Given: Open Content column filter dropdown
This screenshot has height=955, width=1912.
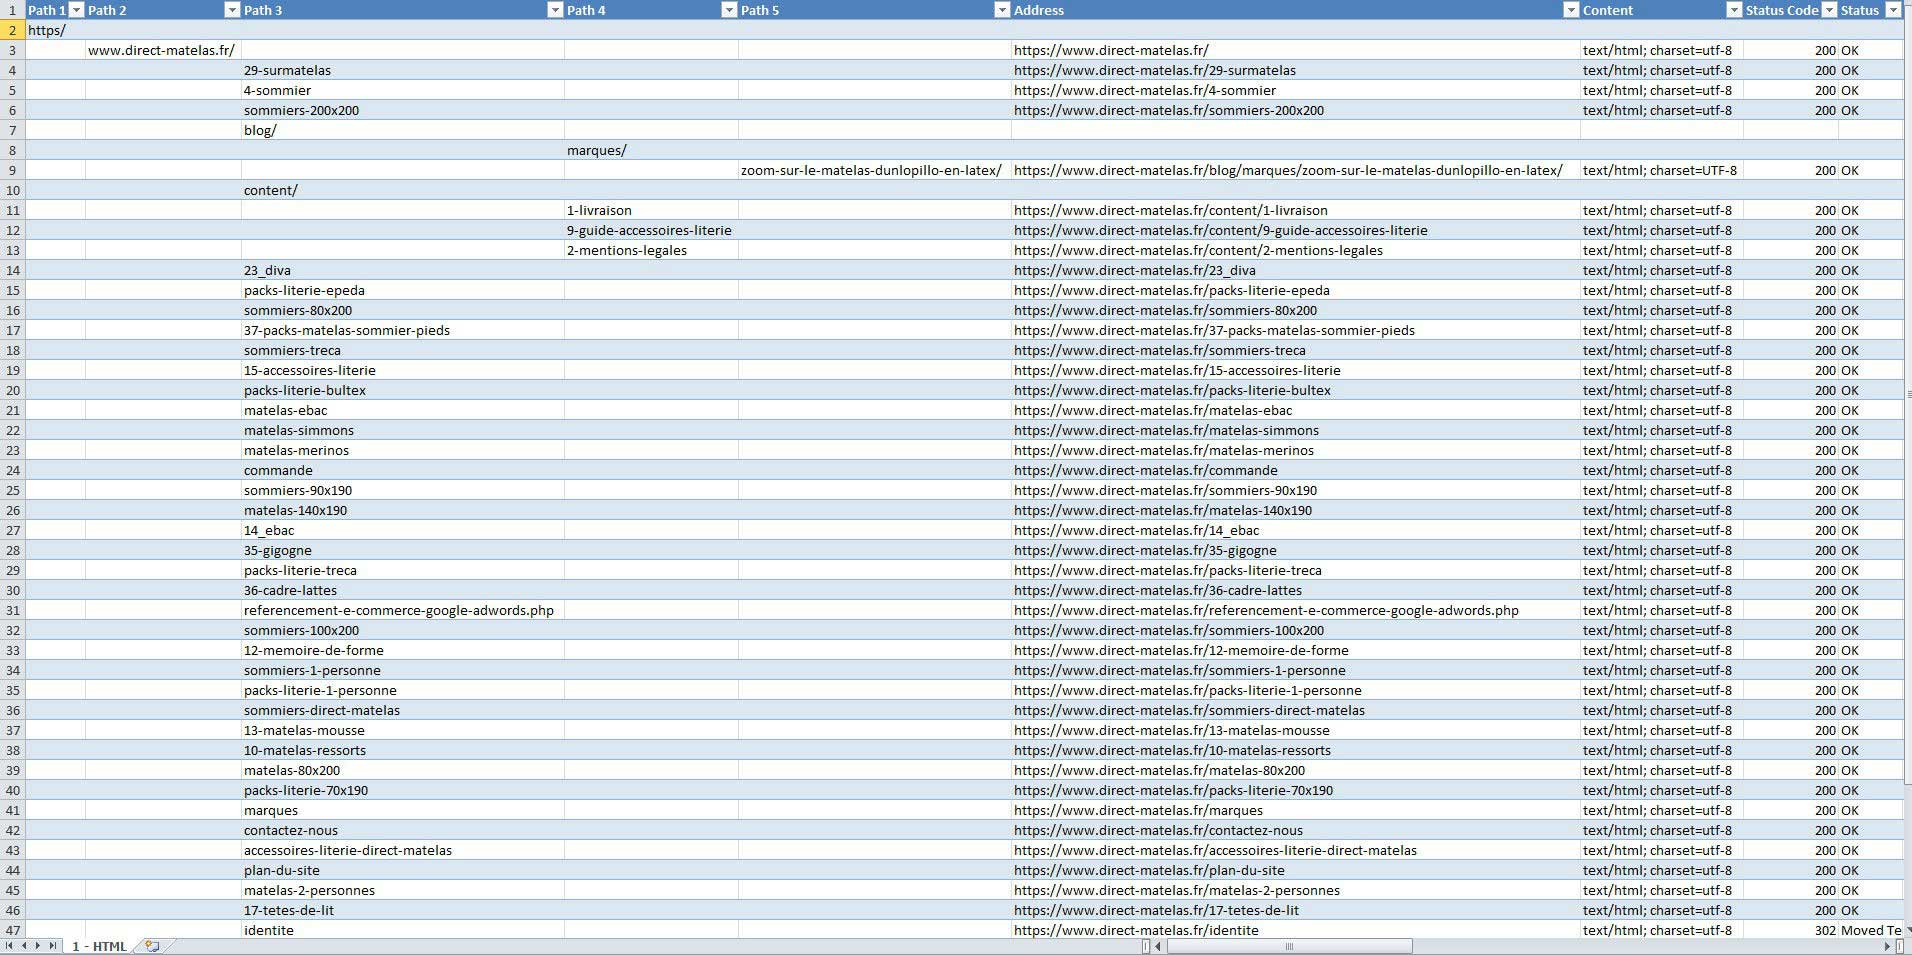Looking at the screenshot, I should 1734,10.
